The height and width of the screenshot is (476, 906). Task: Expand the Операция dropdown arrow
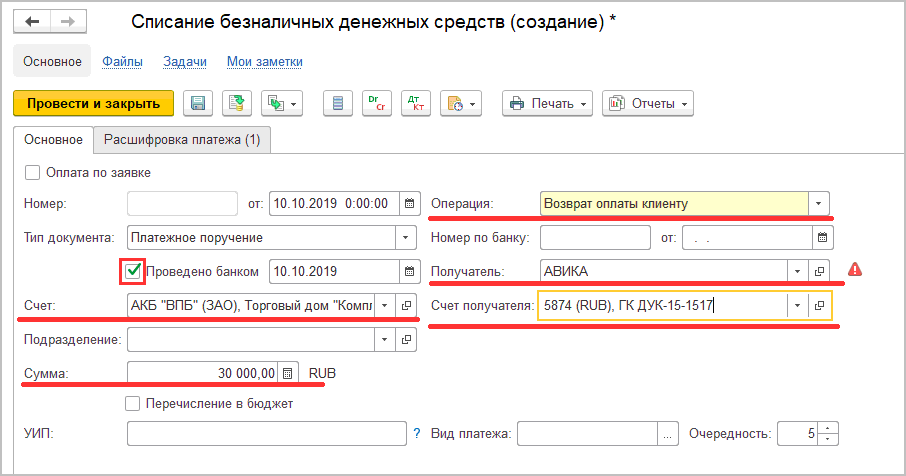click(819, 203)
